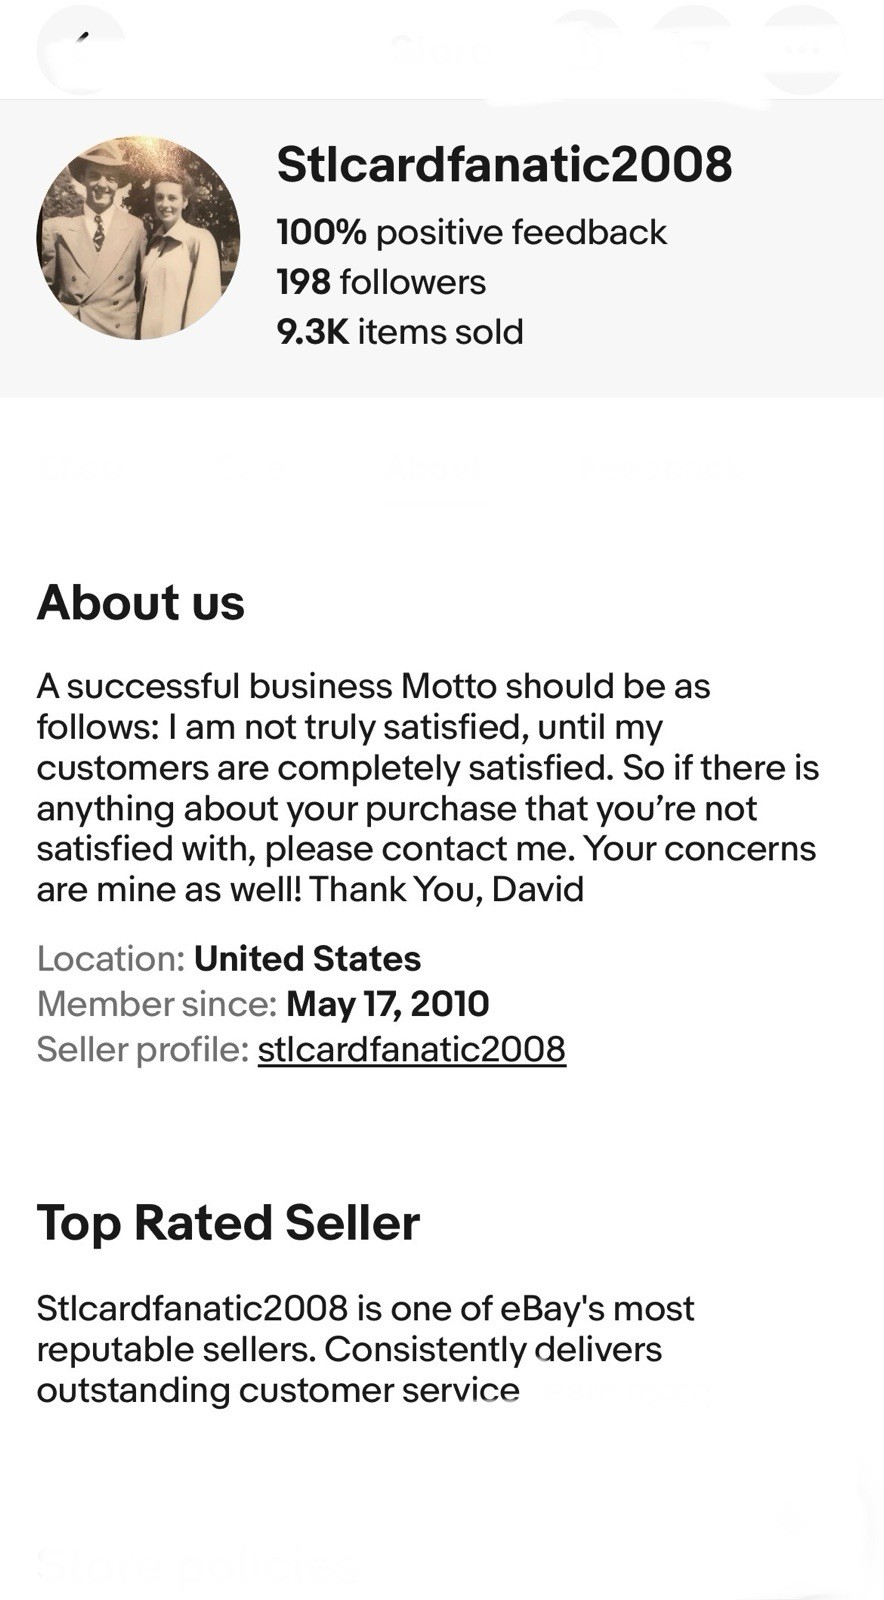Viewport: 884px width, 1600px height.
Task: Tap the Stlcardfanatic2008 store name heading
Action: click(x=504, y=165)
